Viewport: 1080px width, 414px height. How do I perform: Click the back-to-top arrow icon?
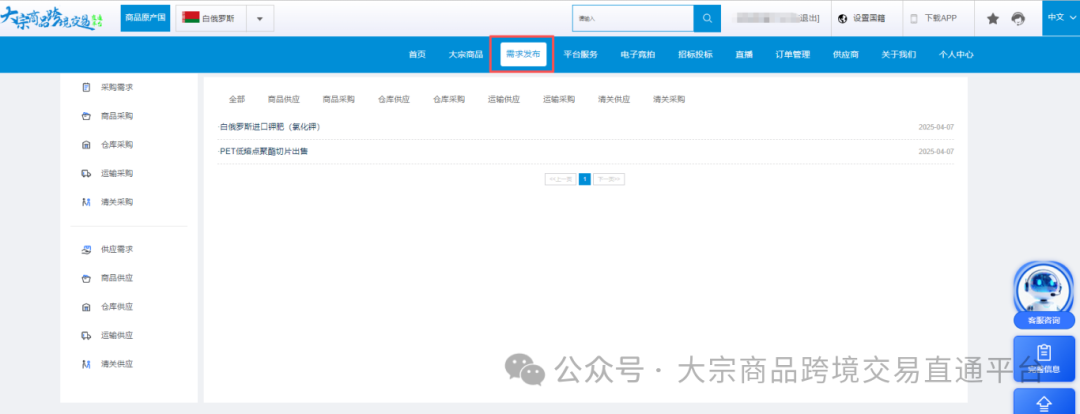1044,403
